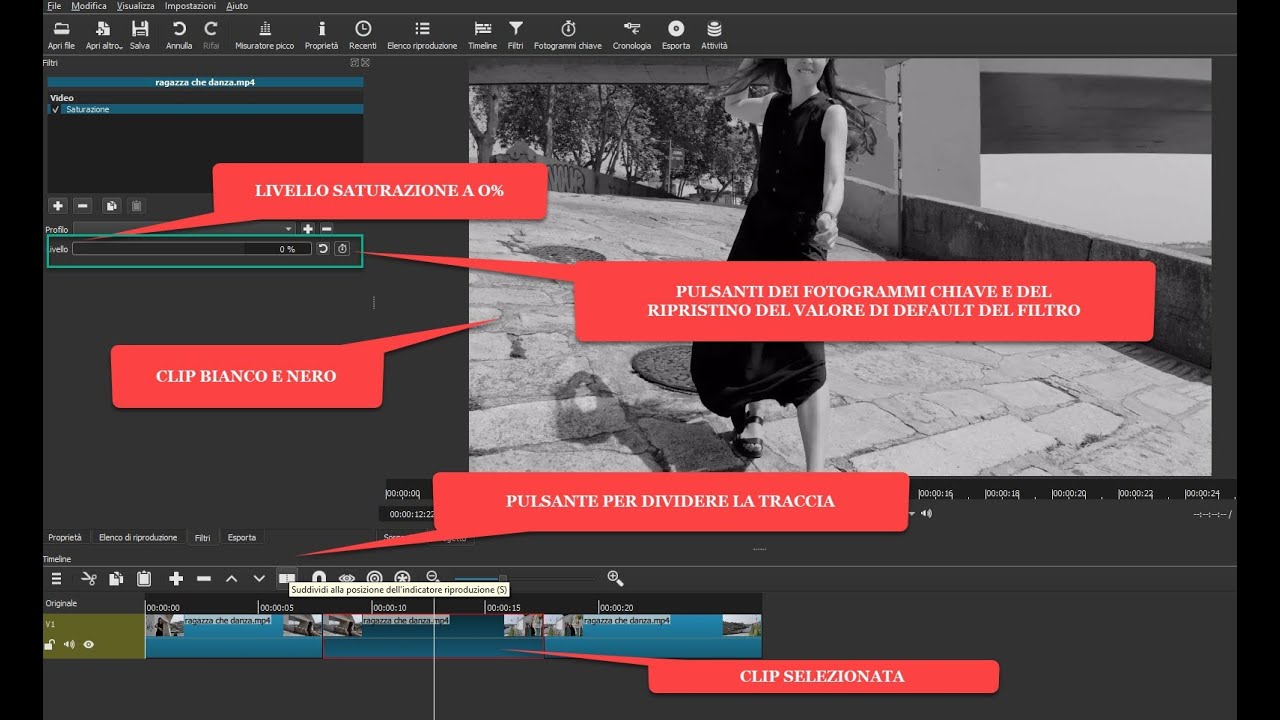Toggle the lock on track V1
The width and height of the screenshot is (1280, 720).
[x=49, y=645]
